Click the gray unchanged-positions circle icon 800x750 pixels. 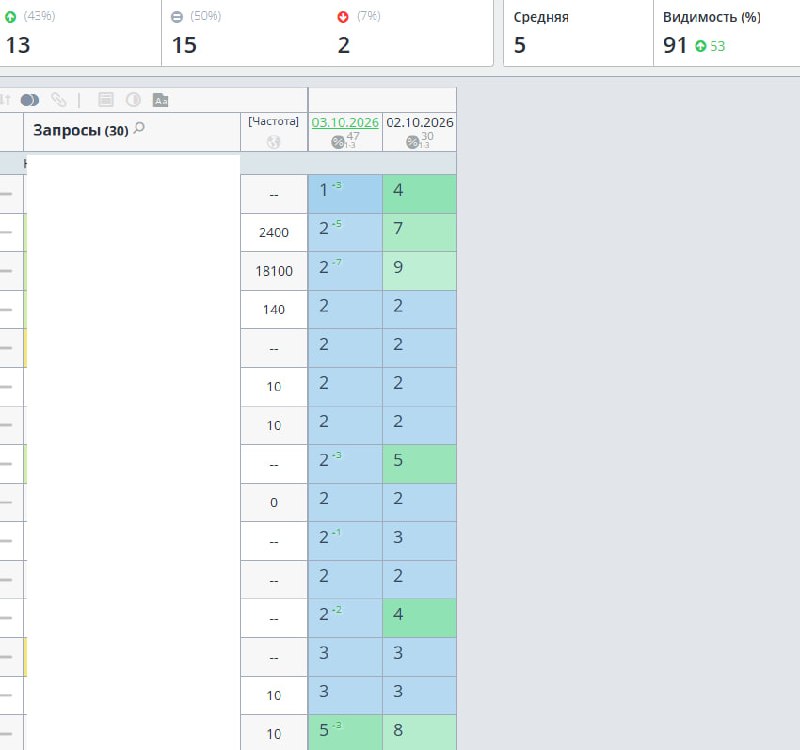pyautogui.click(x=177, y=17)
